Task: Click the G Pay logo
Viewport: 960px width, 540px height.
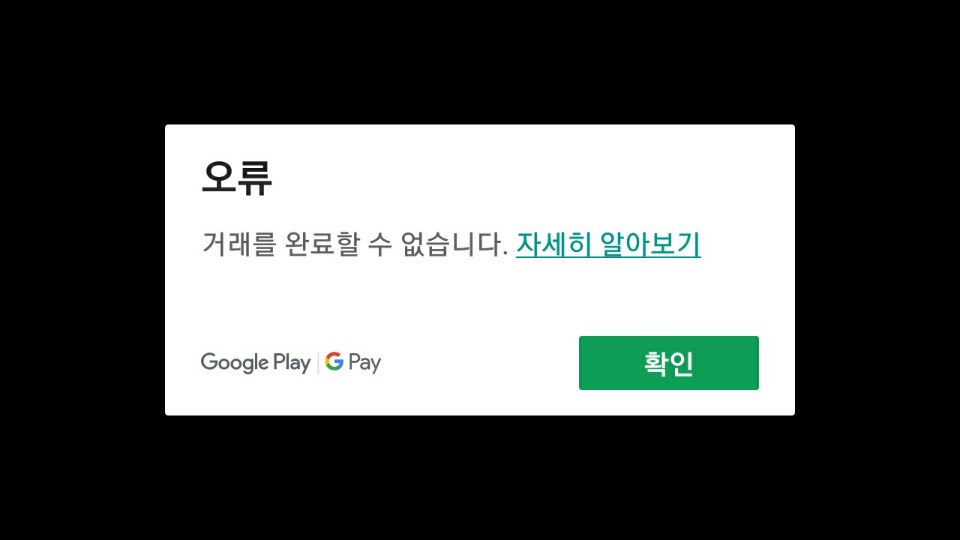Action: 353,362
